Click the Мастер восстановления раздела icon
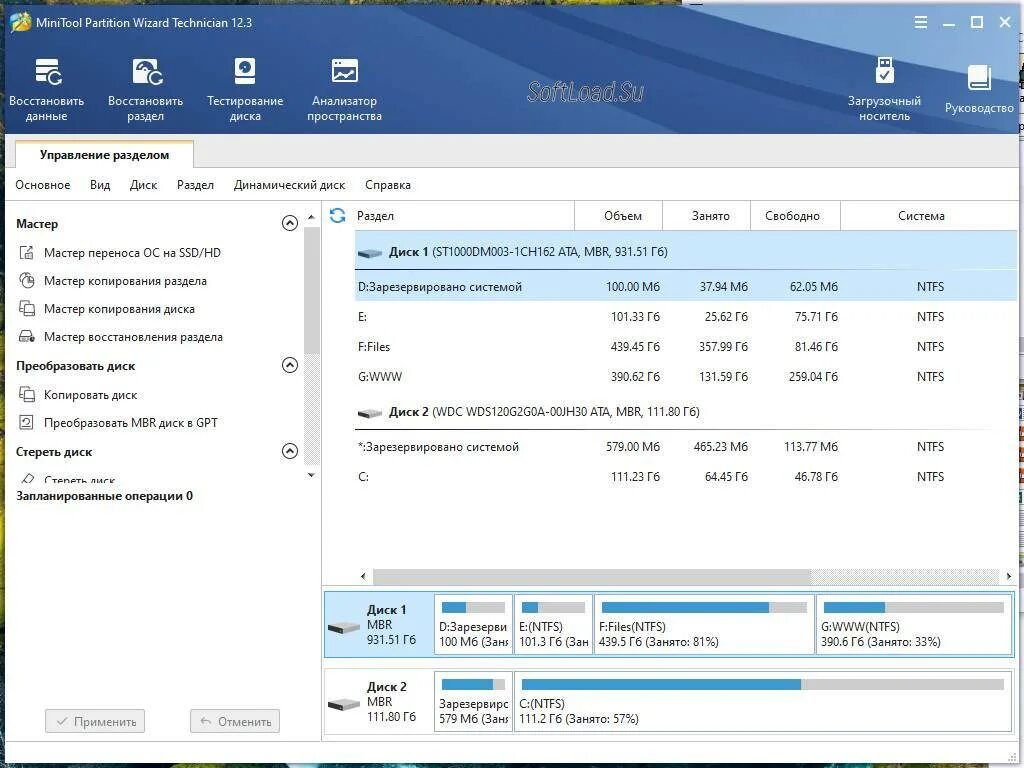 point(27,336)
